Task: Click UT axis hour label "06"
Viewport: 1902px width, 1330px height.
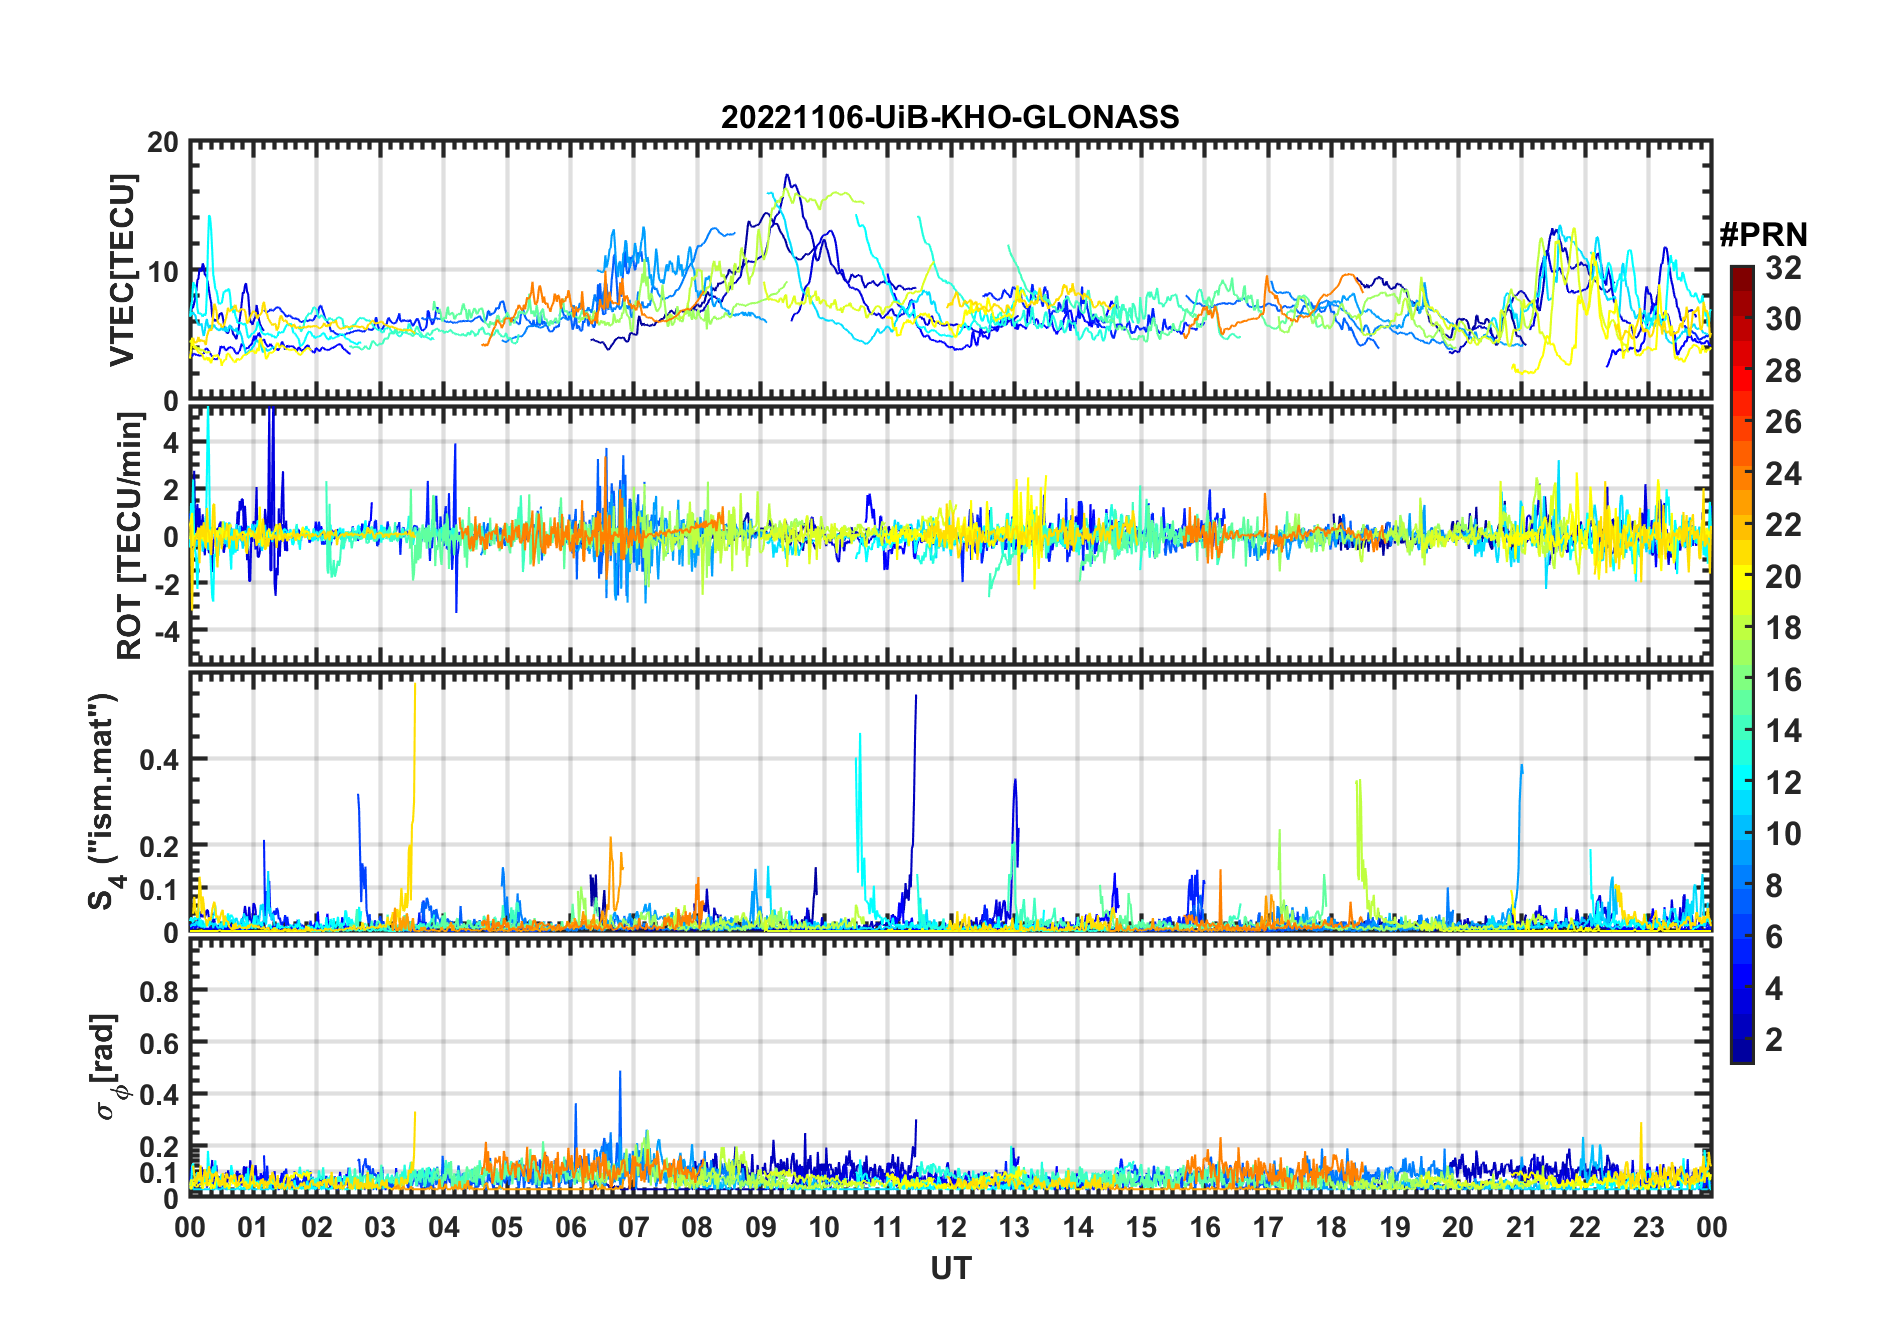Action: [570, 1228]
